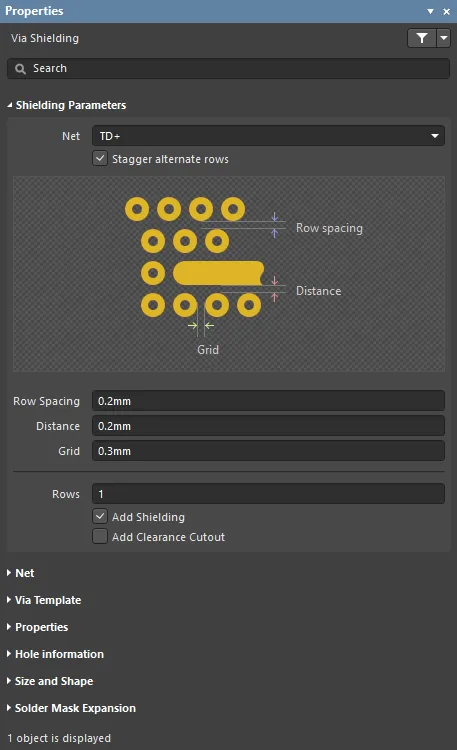Close the Properties panel
The width and height of the screenshot is (457, 750).
(x=446, y=11)
